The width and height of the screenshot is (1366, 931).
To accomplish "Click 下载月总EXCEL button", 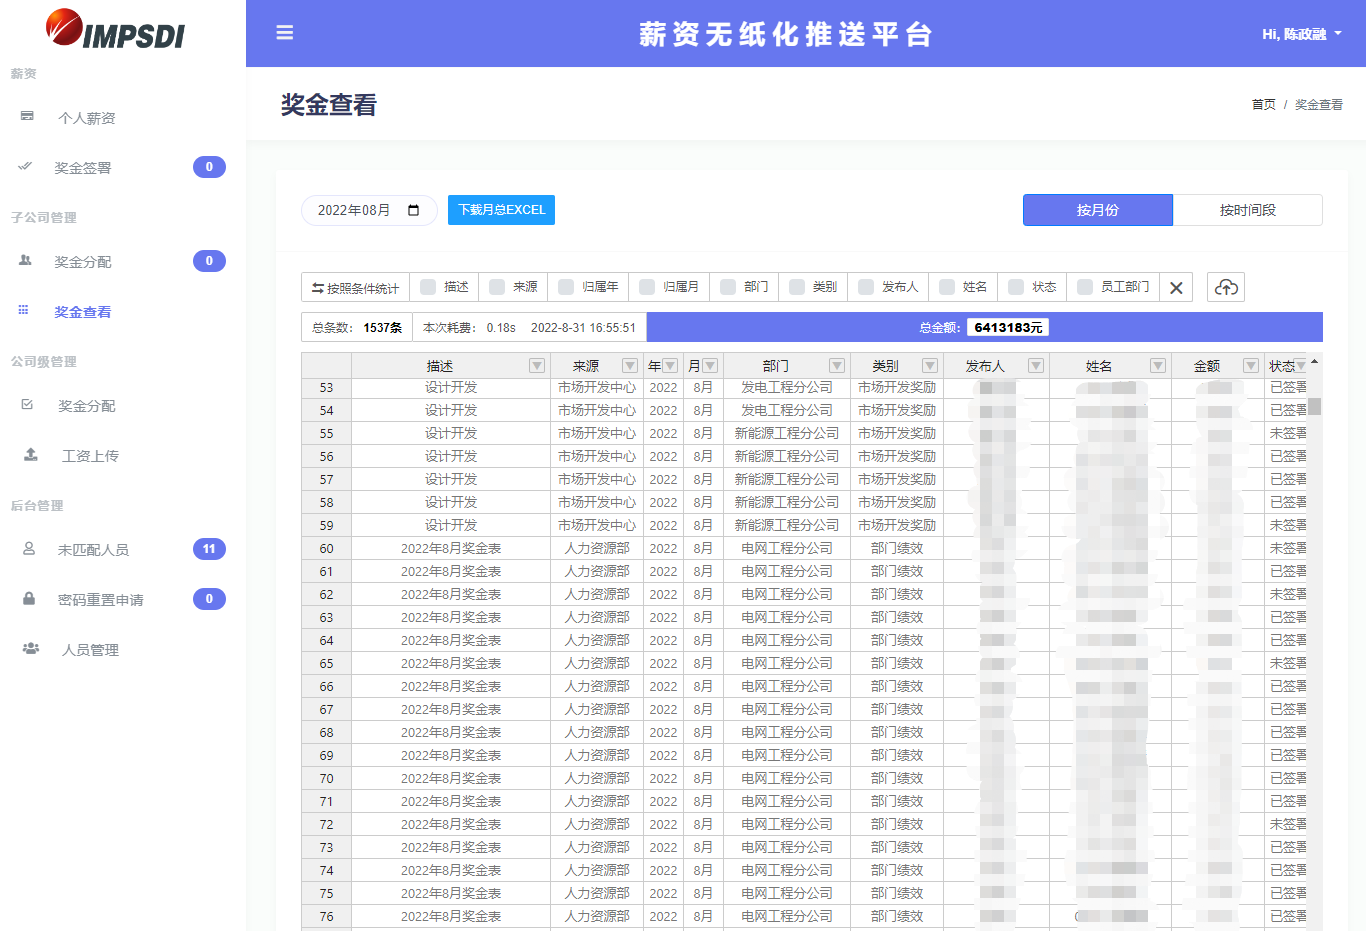I will [501, 210].
